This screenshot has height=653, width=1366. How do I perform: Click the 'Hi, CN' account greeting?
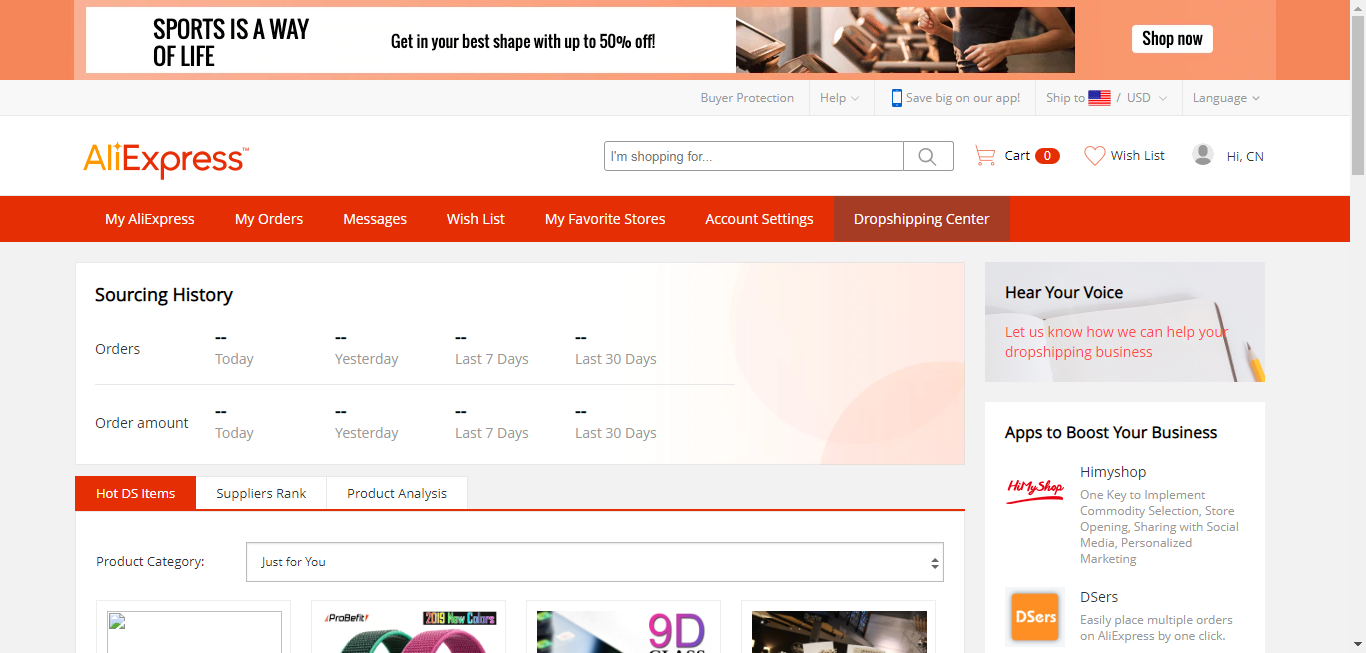[1245, 156]
